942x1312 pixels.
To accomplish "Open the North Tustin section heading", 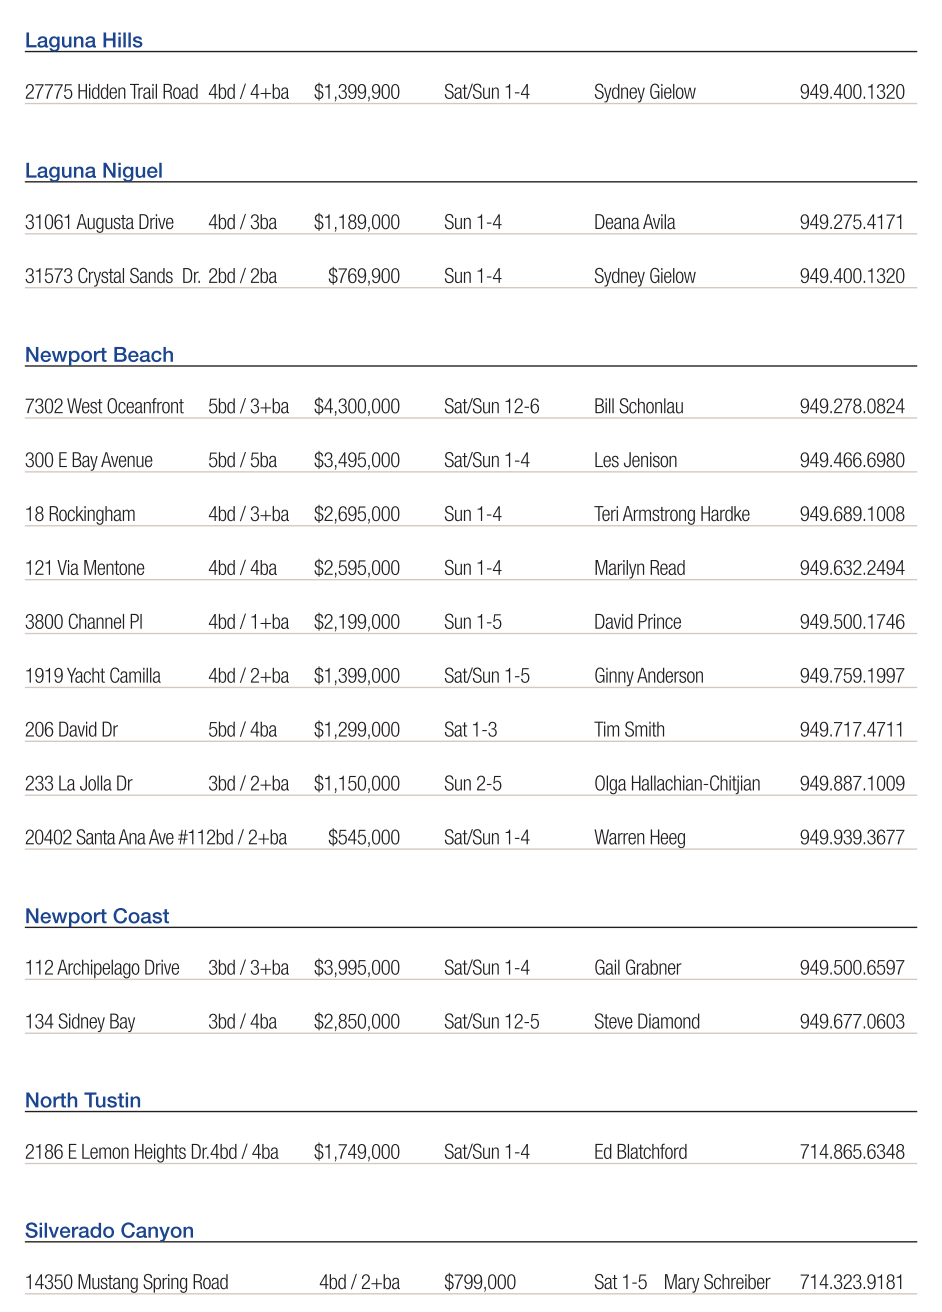I will 83,1100.
